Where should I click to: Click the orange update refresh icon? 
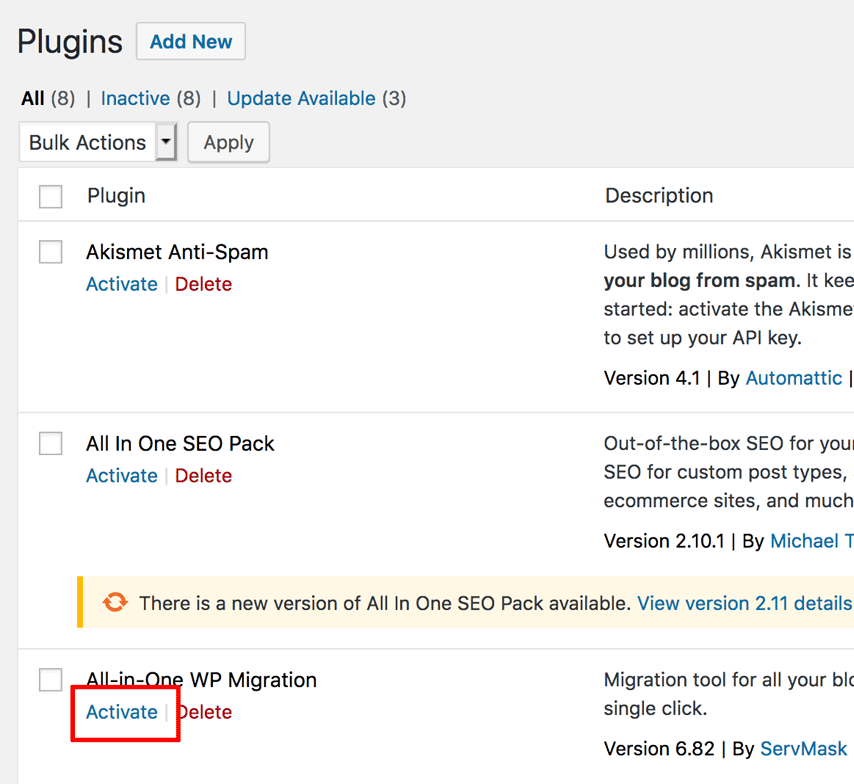coord(115,603)
